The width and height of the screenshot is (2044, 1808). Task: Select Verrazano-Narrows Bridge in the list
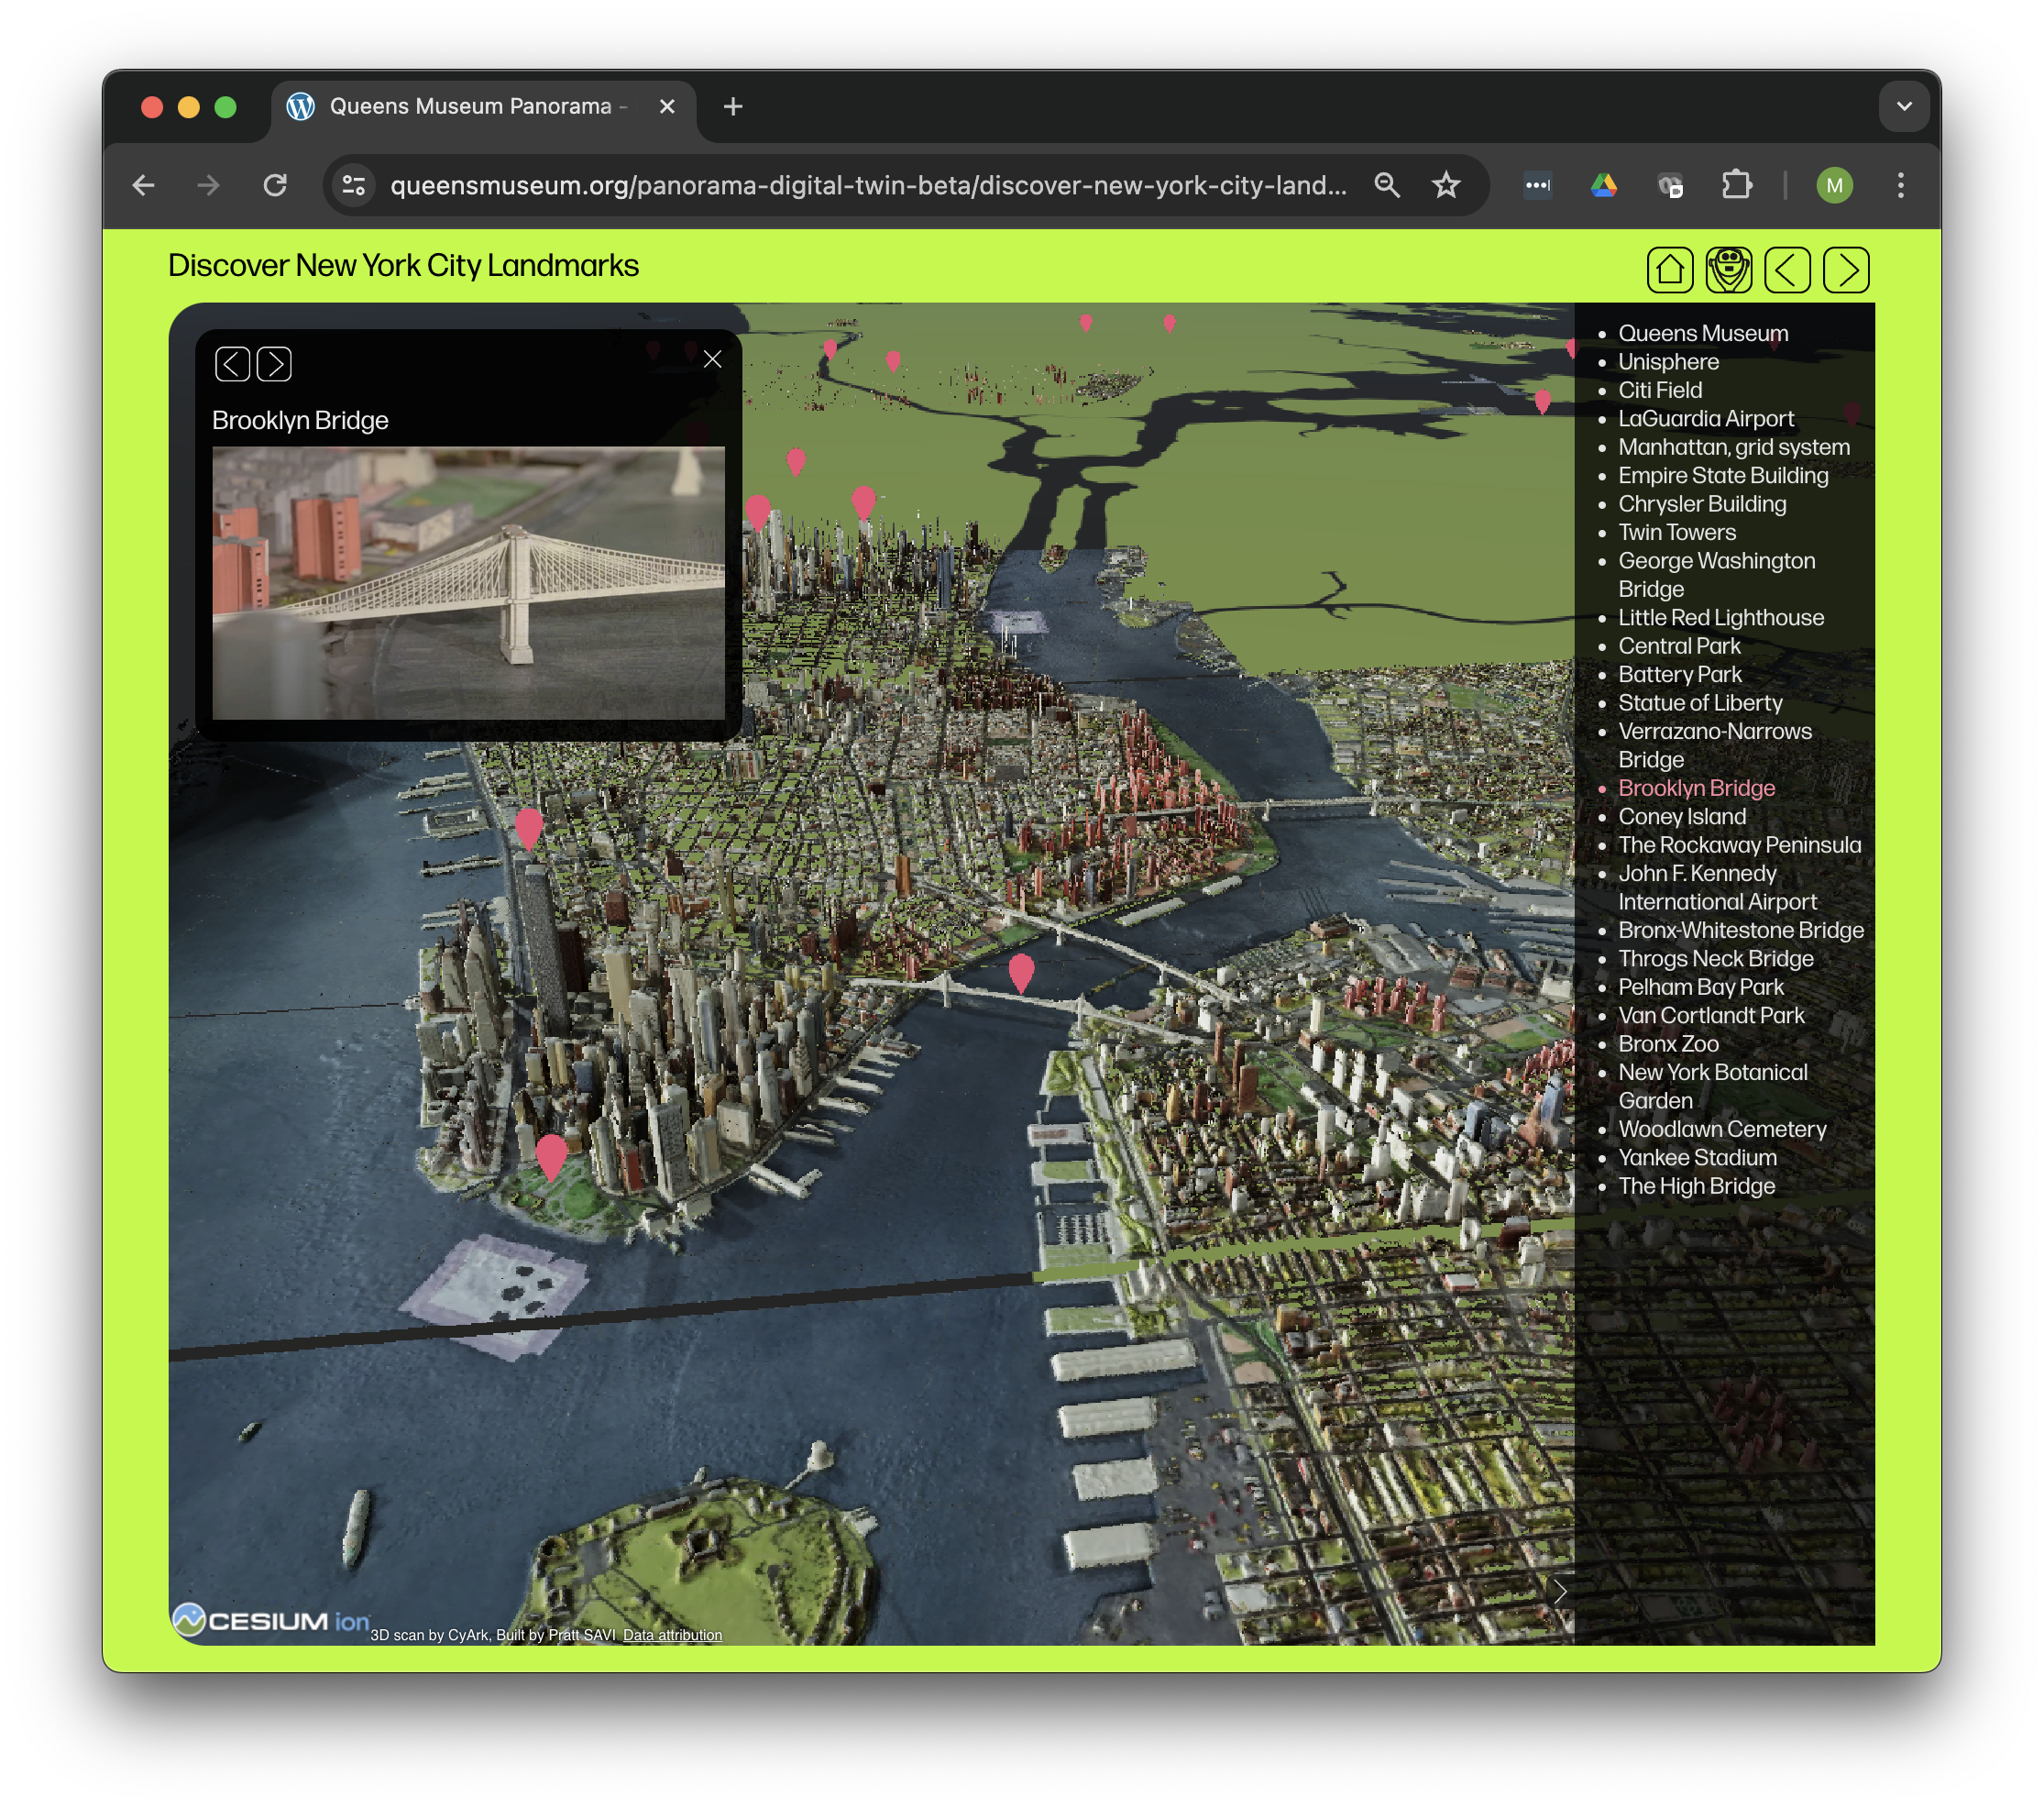pyautogui.click(x=1715, y=745)
